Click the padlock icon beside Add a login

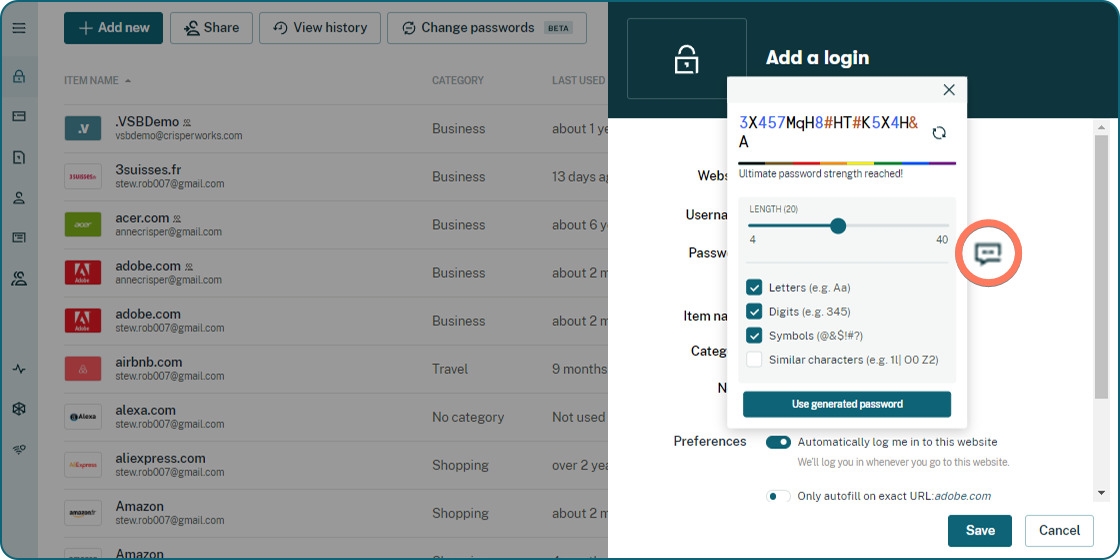[686, 59]
